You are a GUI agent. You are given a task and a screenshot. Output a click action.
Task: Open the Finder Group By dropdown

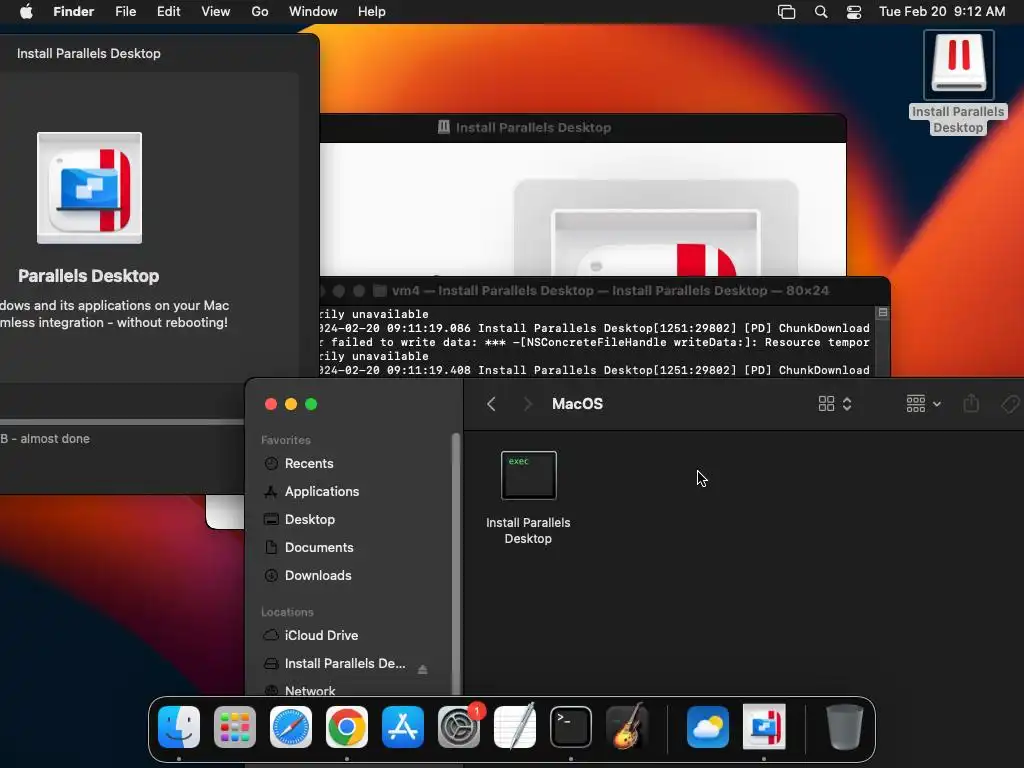[x=923, y=404]
